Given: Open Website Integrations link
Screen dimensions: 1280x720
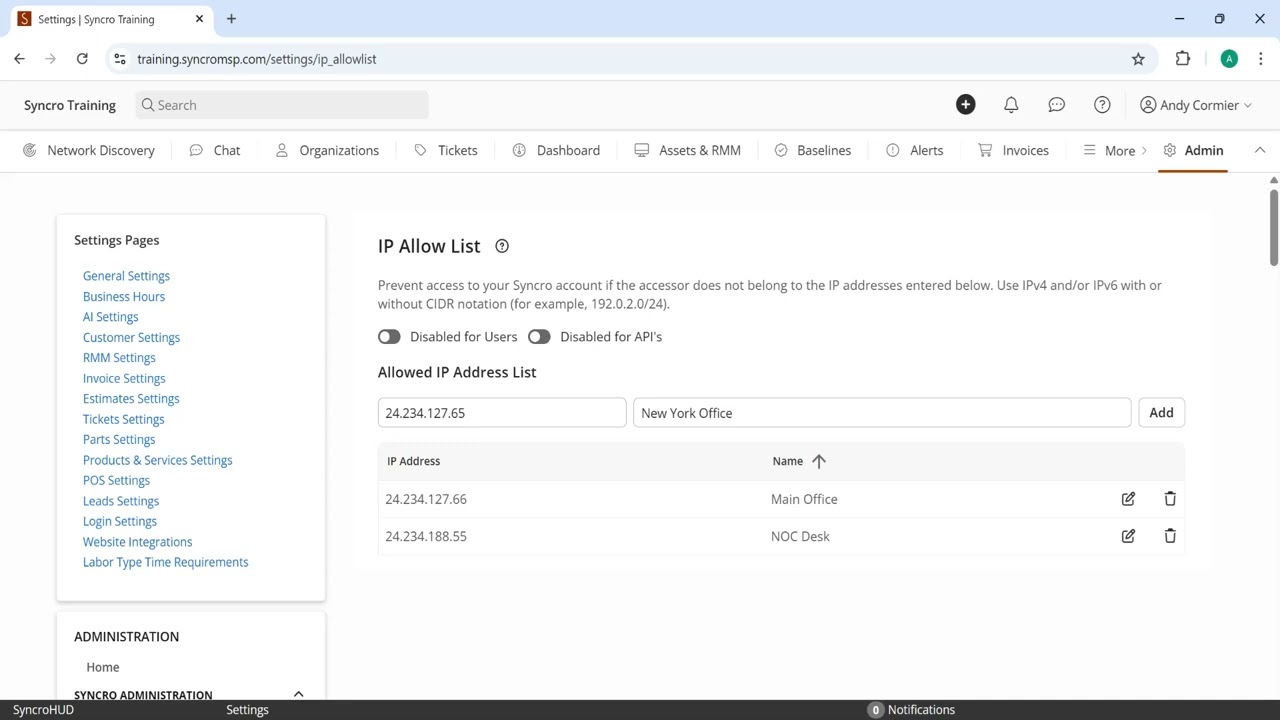Looking at the screenshot, I should (137, 543).
